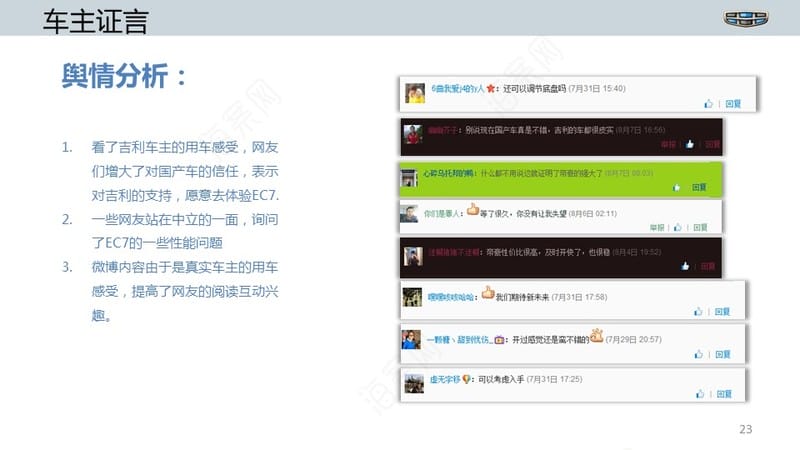Open username link on the 7月31日 17:58 comment

451,297
